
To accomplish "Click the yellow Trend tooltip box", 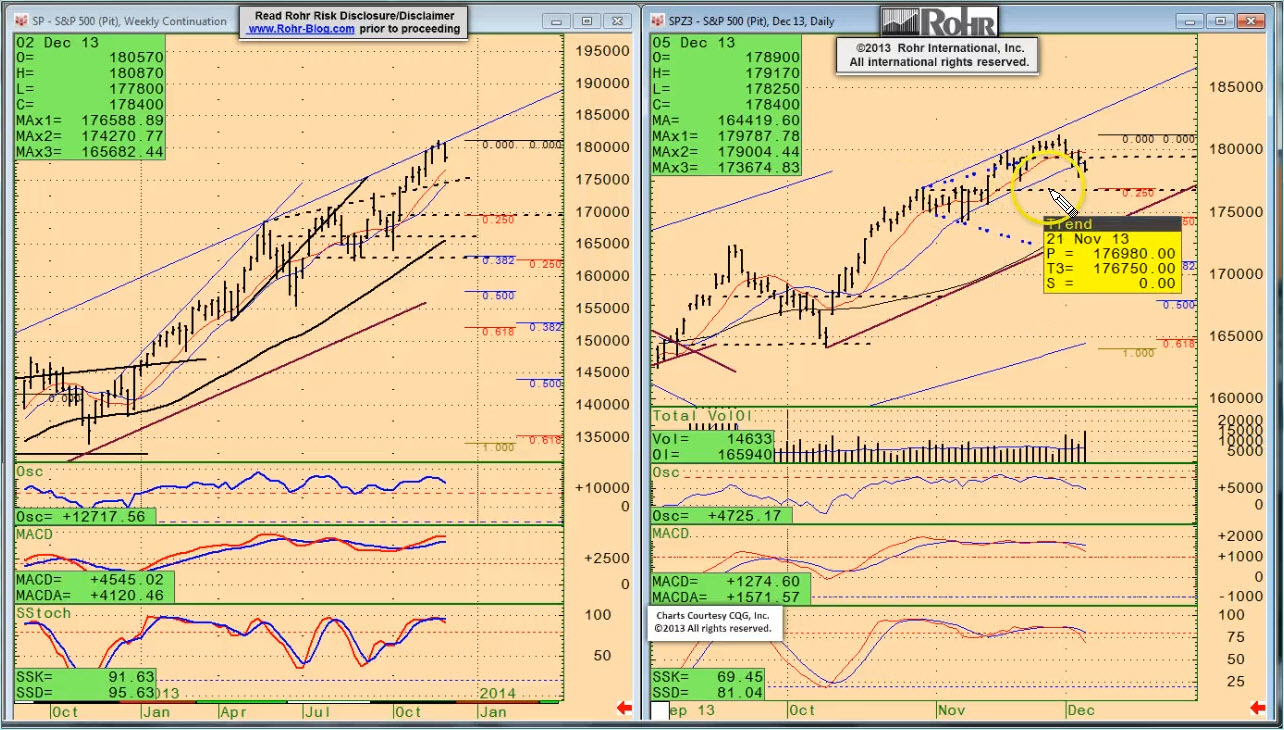I will pos(1112,255).
